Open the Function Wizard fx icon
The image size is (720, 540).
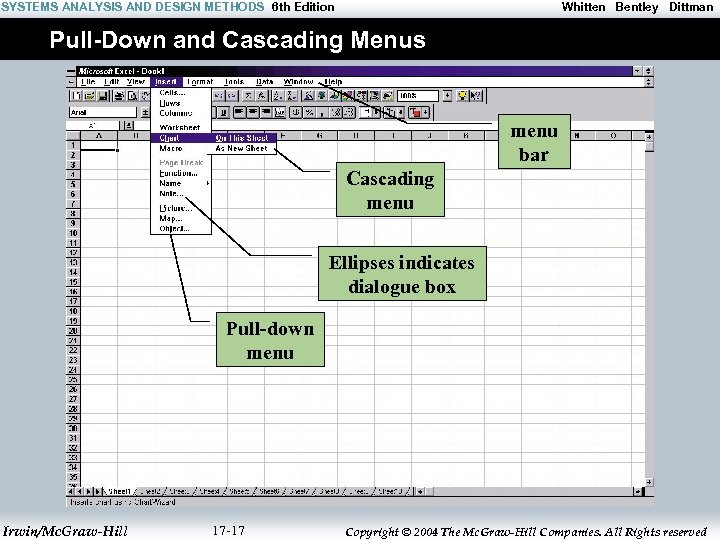(x=262, y=96)
